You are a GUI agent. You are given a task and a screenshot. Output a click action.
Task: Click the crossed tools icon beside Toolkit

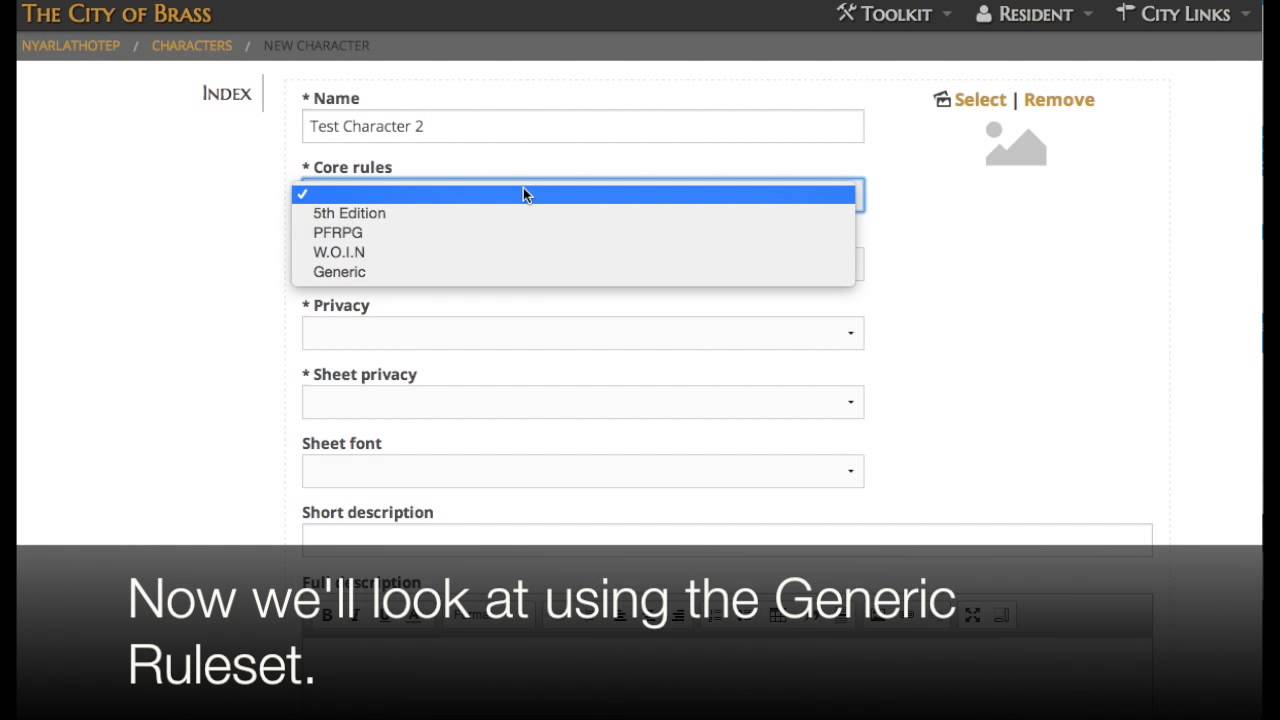[x=847, y=13]
